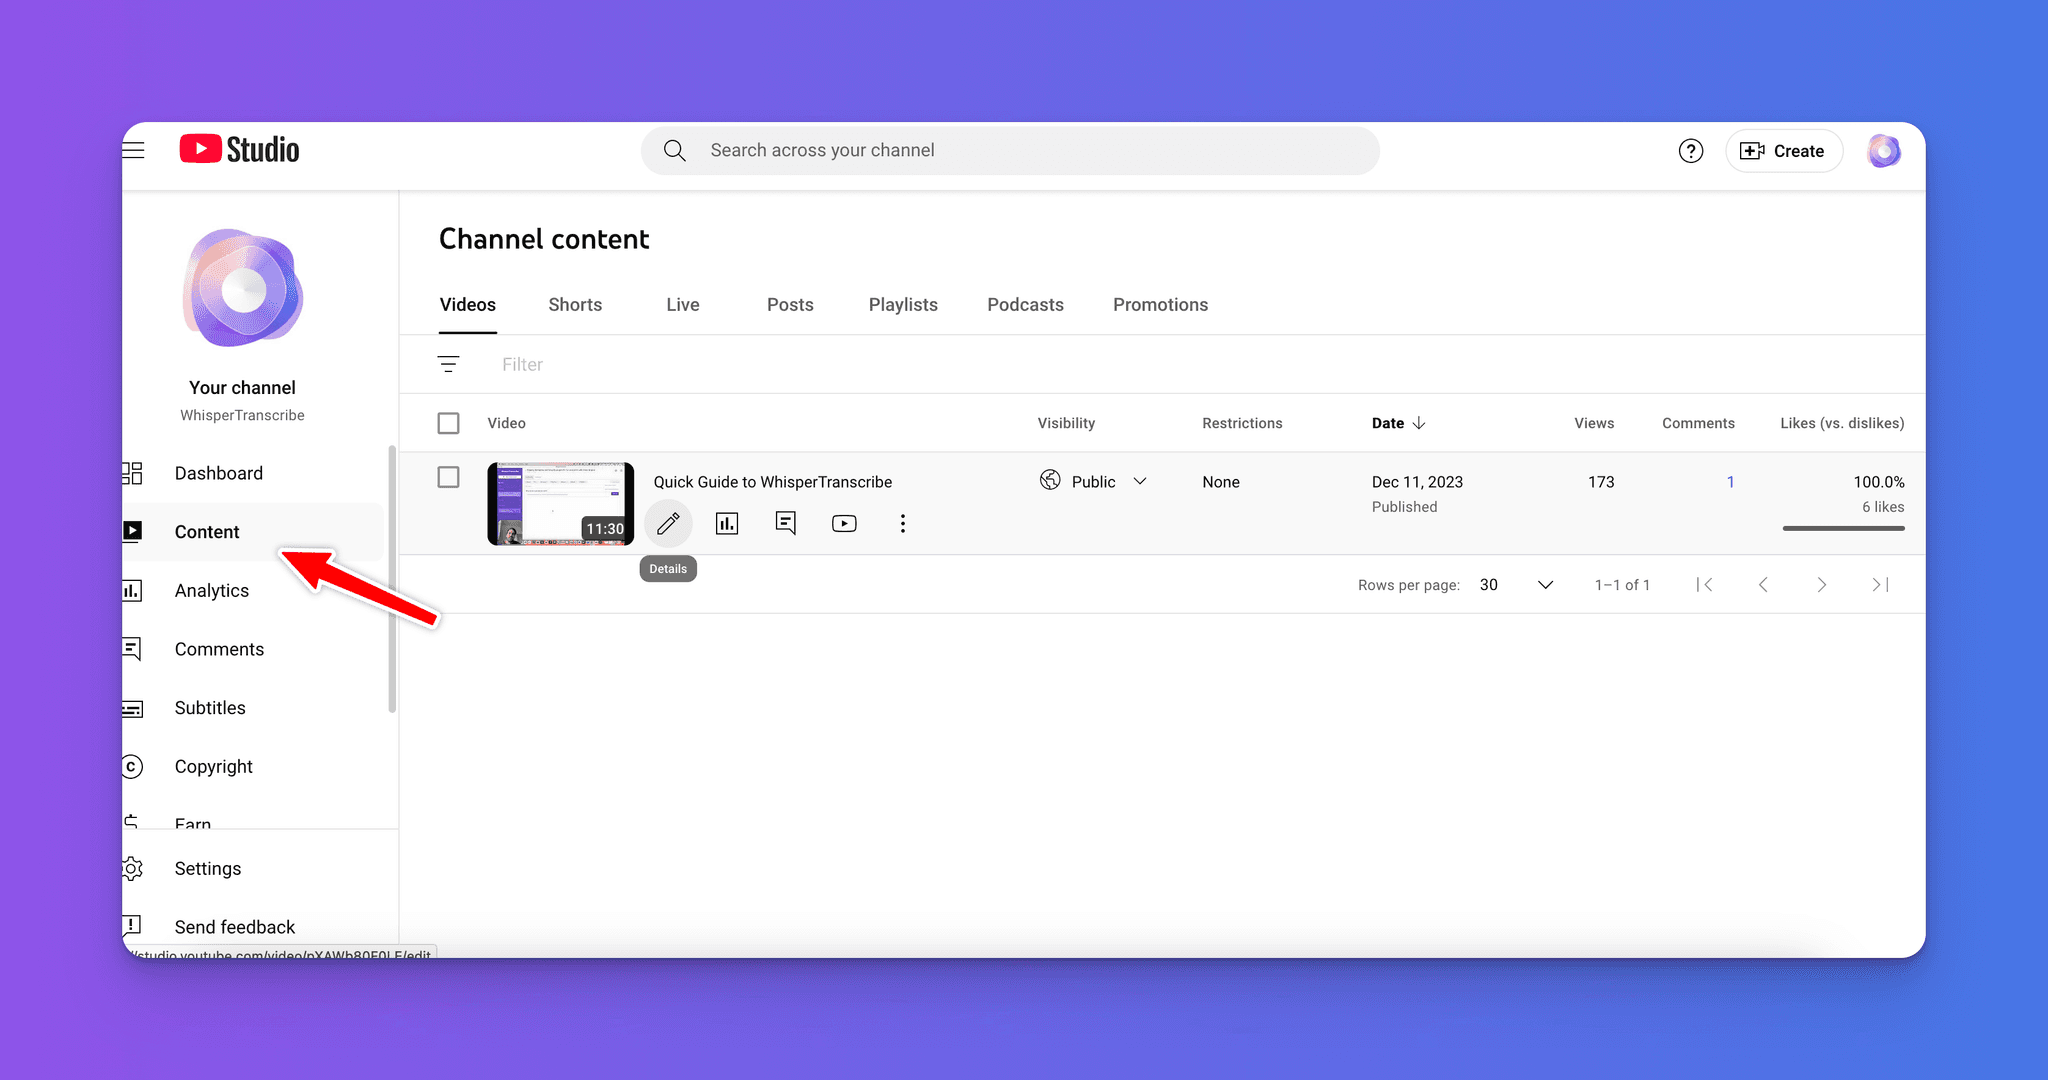Open the Playlists tab
Screen dimensions: 2048x1080
902,304
